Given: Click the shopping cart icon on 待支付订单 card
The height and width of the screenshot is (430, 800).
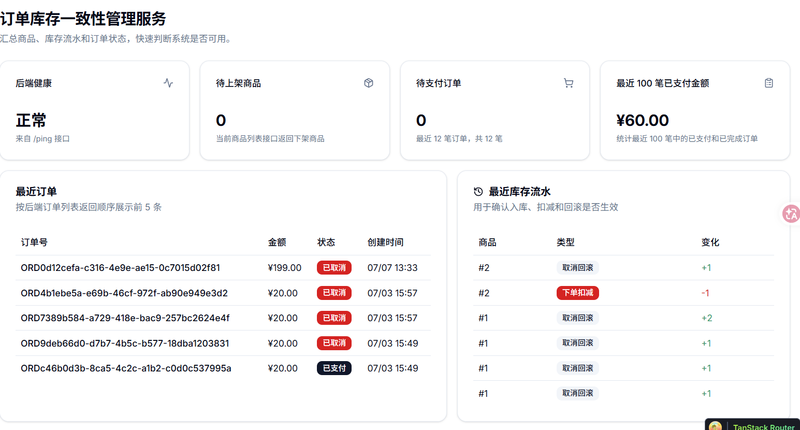Looking at the screenshot, I should pyautogui.click(x=568, y=83).
